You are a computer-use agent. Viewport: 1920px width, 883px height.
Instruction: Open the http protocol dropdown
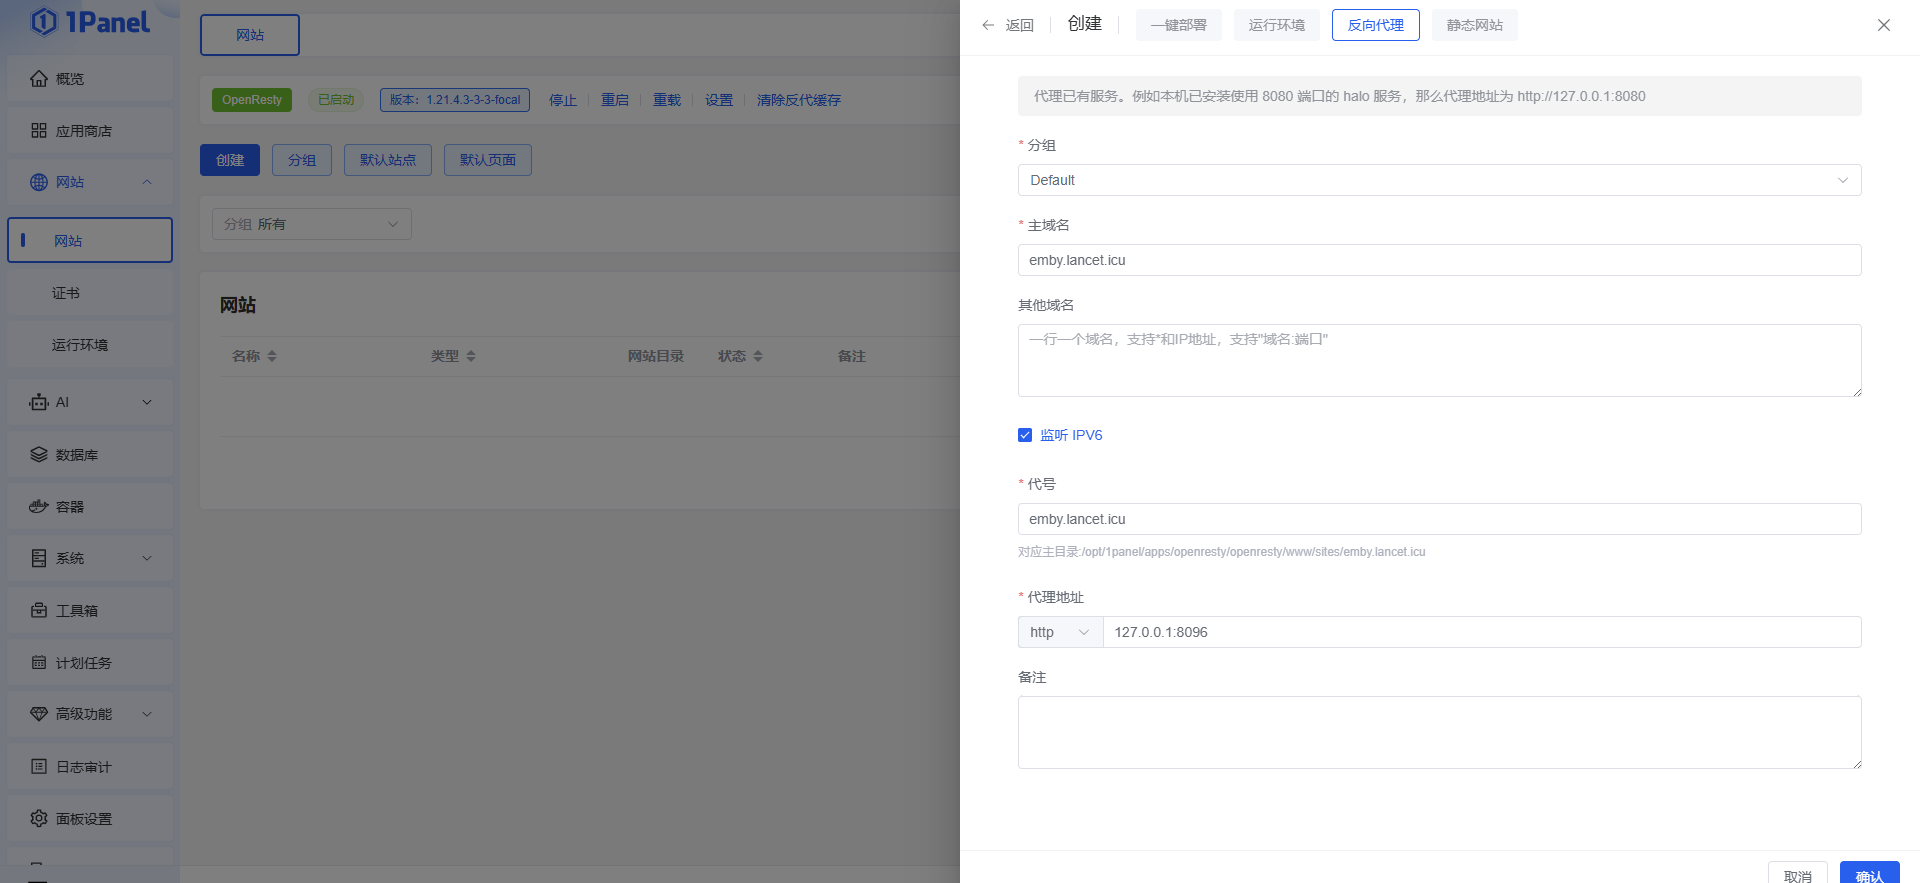click(1059, 632)
